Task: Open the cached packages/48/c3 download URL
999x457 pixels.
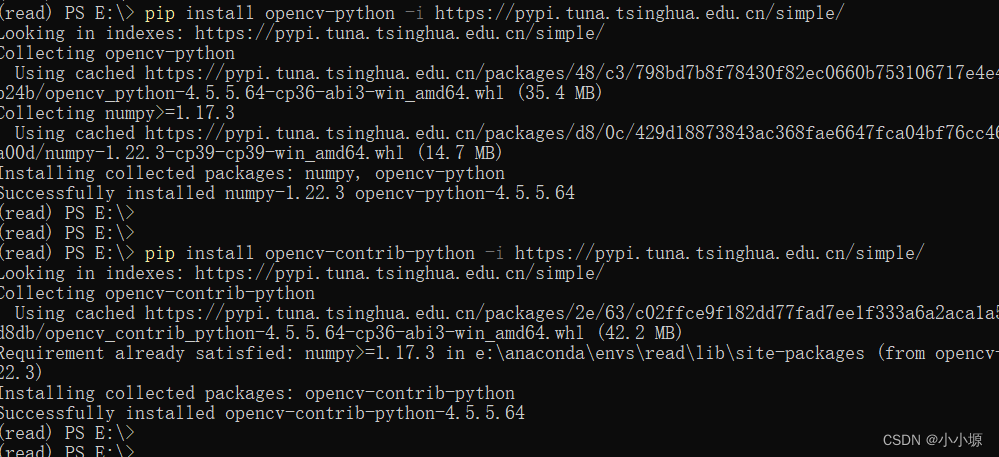Action: click(571, 73)
